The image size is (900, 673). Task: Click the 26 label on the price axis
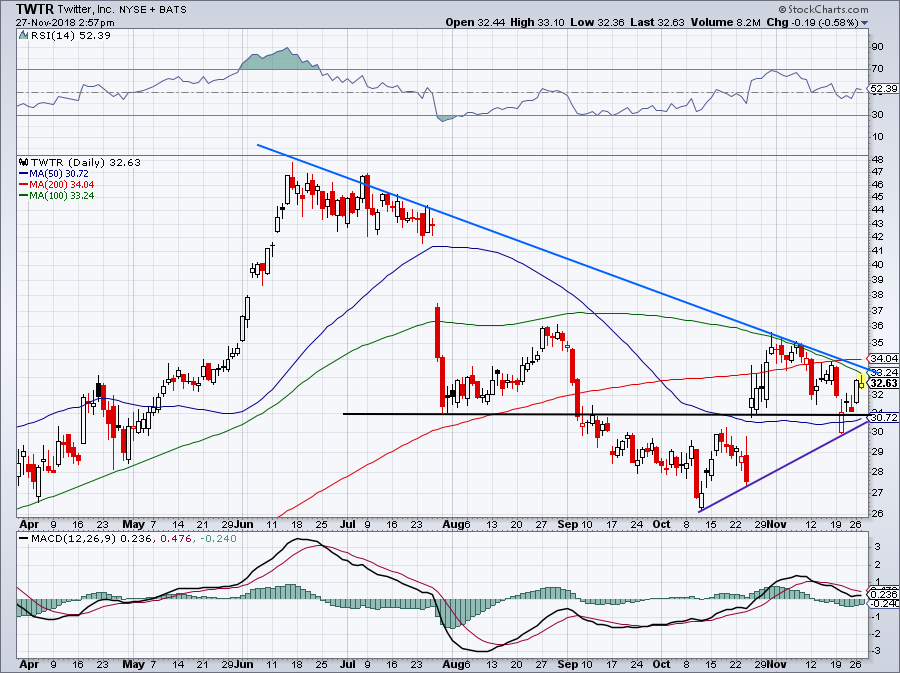click(x=877, y=513)
